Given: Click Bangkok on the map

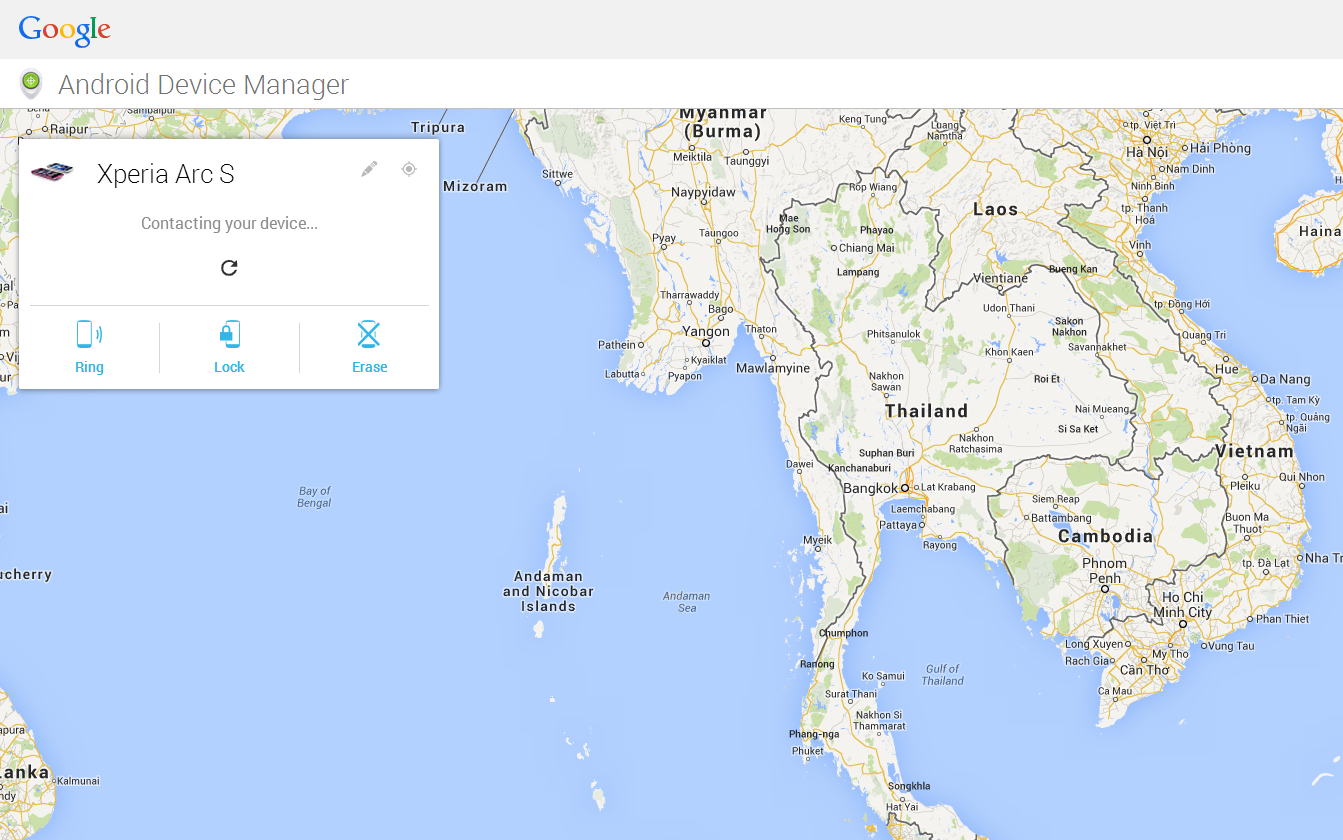Looking at the screenshot, I should click(x=870, y=489).
